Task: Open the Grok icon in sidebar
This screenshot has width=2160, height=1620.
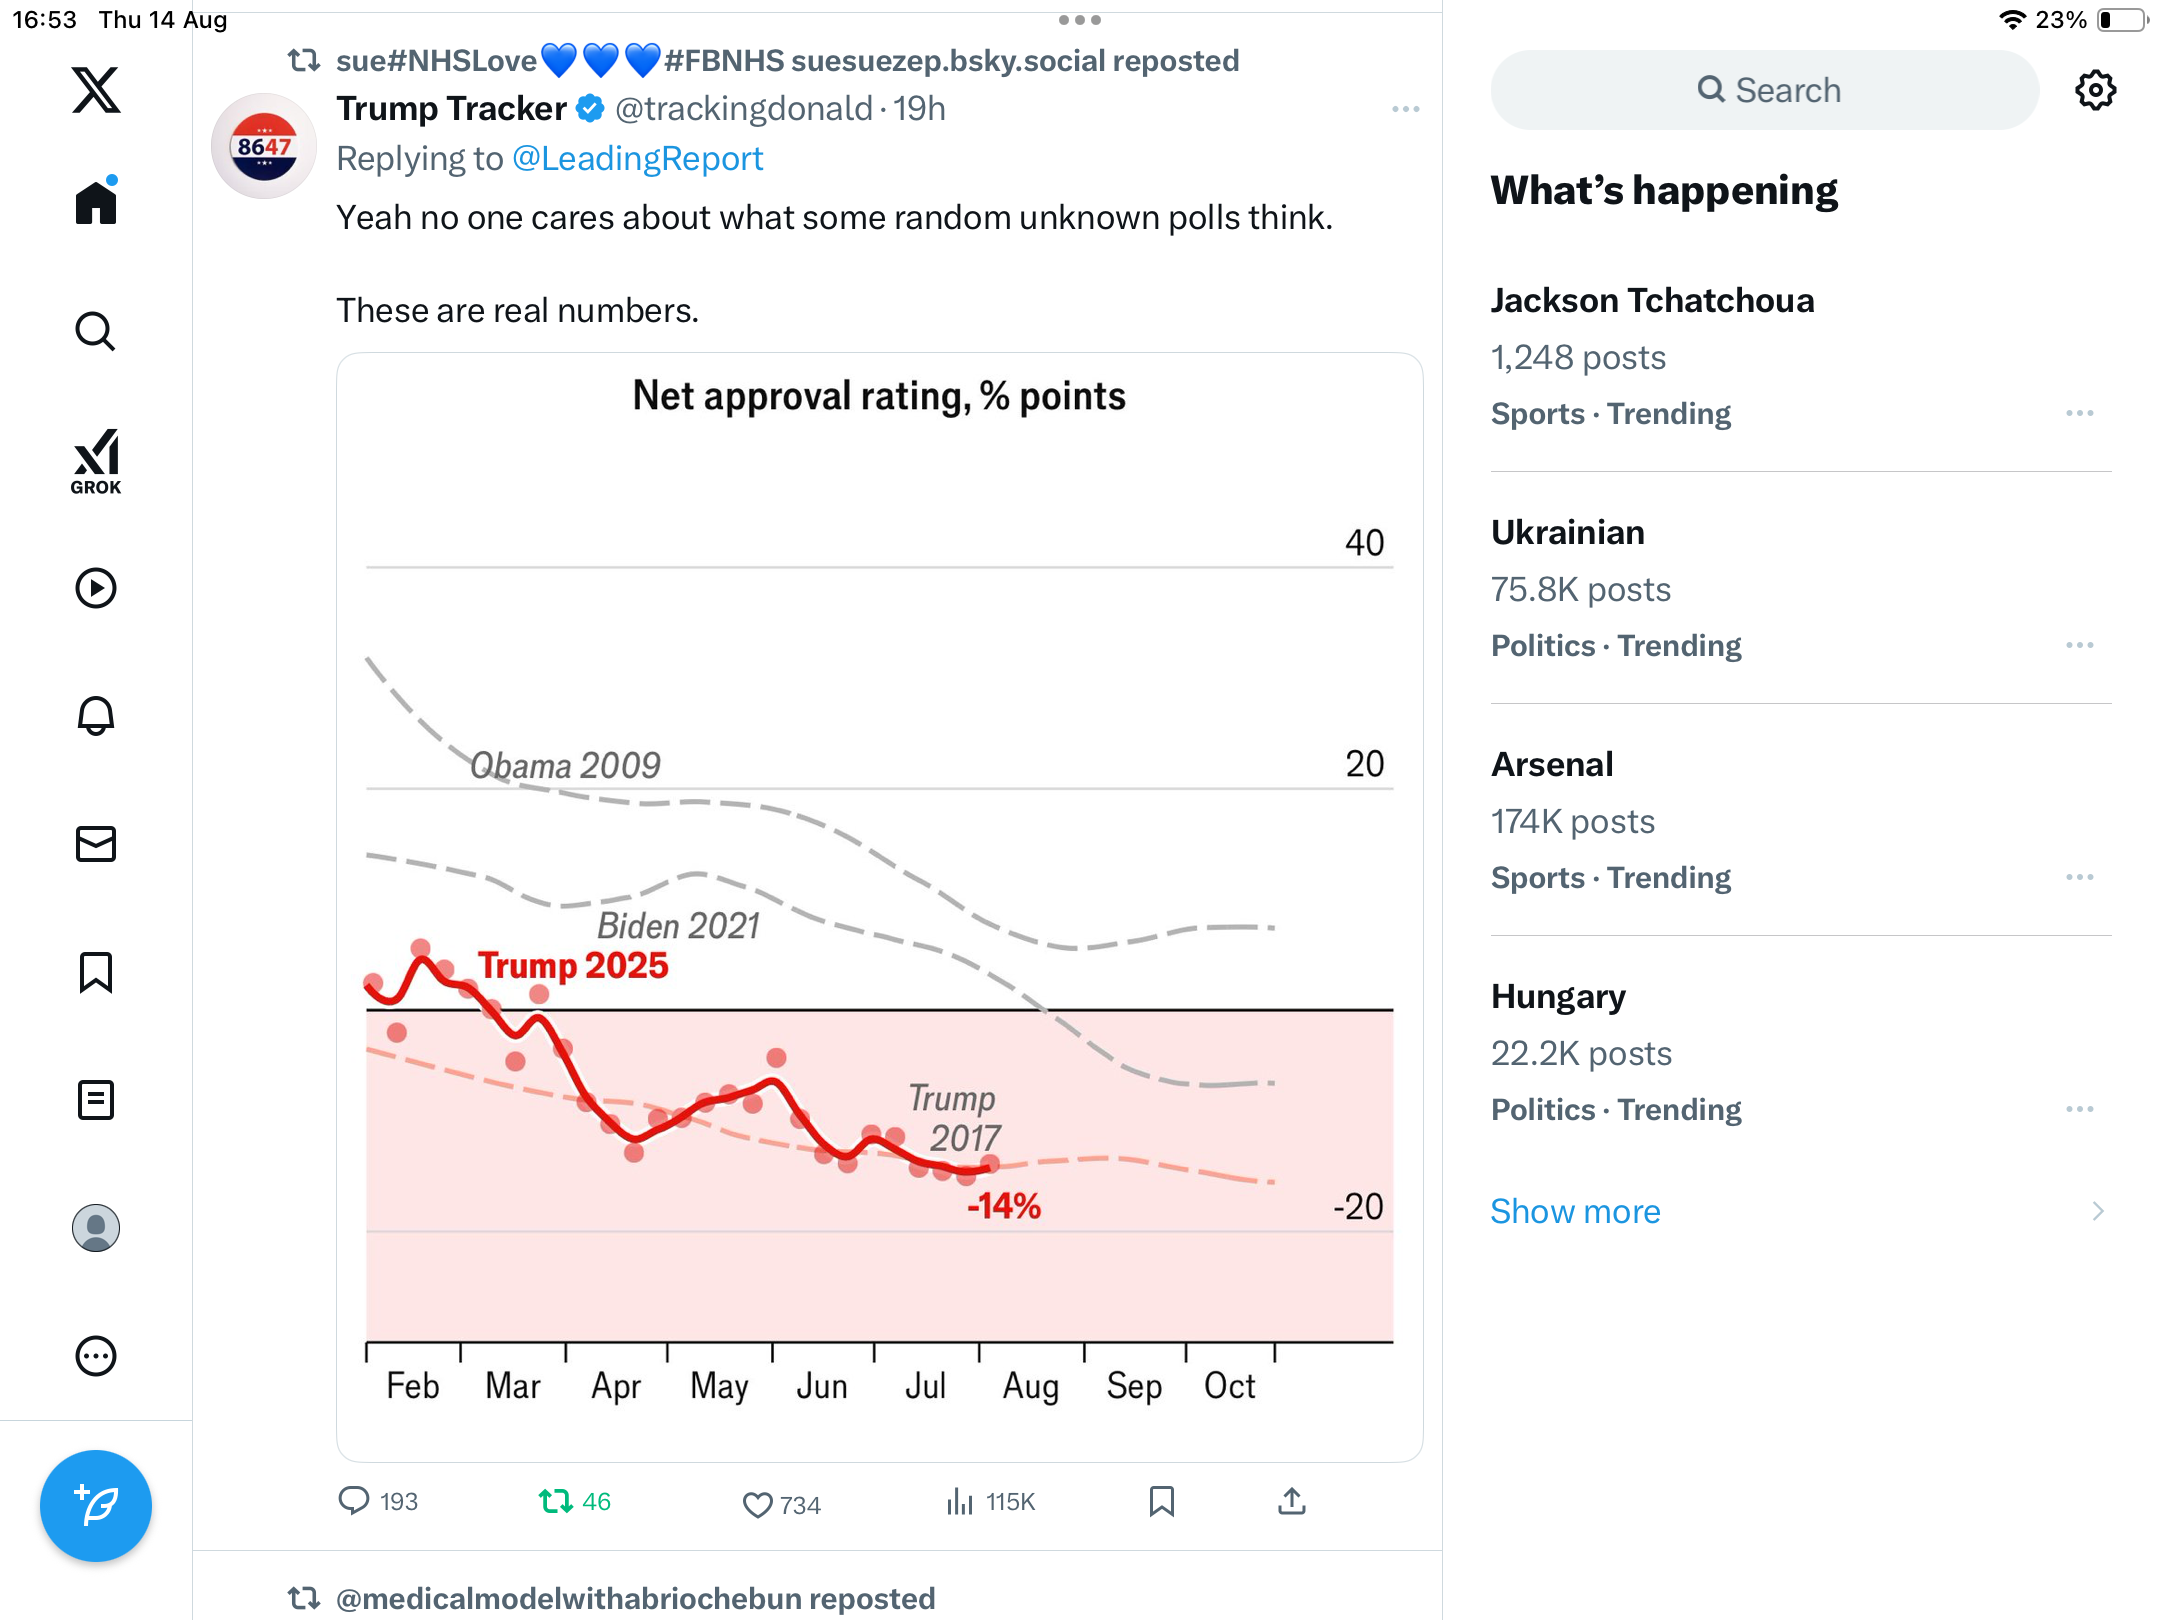Action: pos(96,462)
